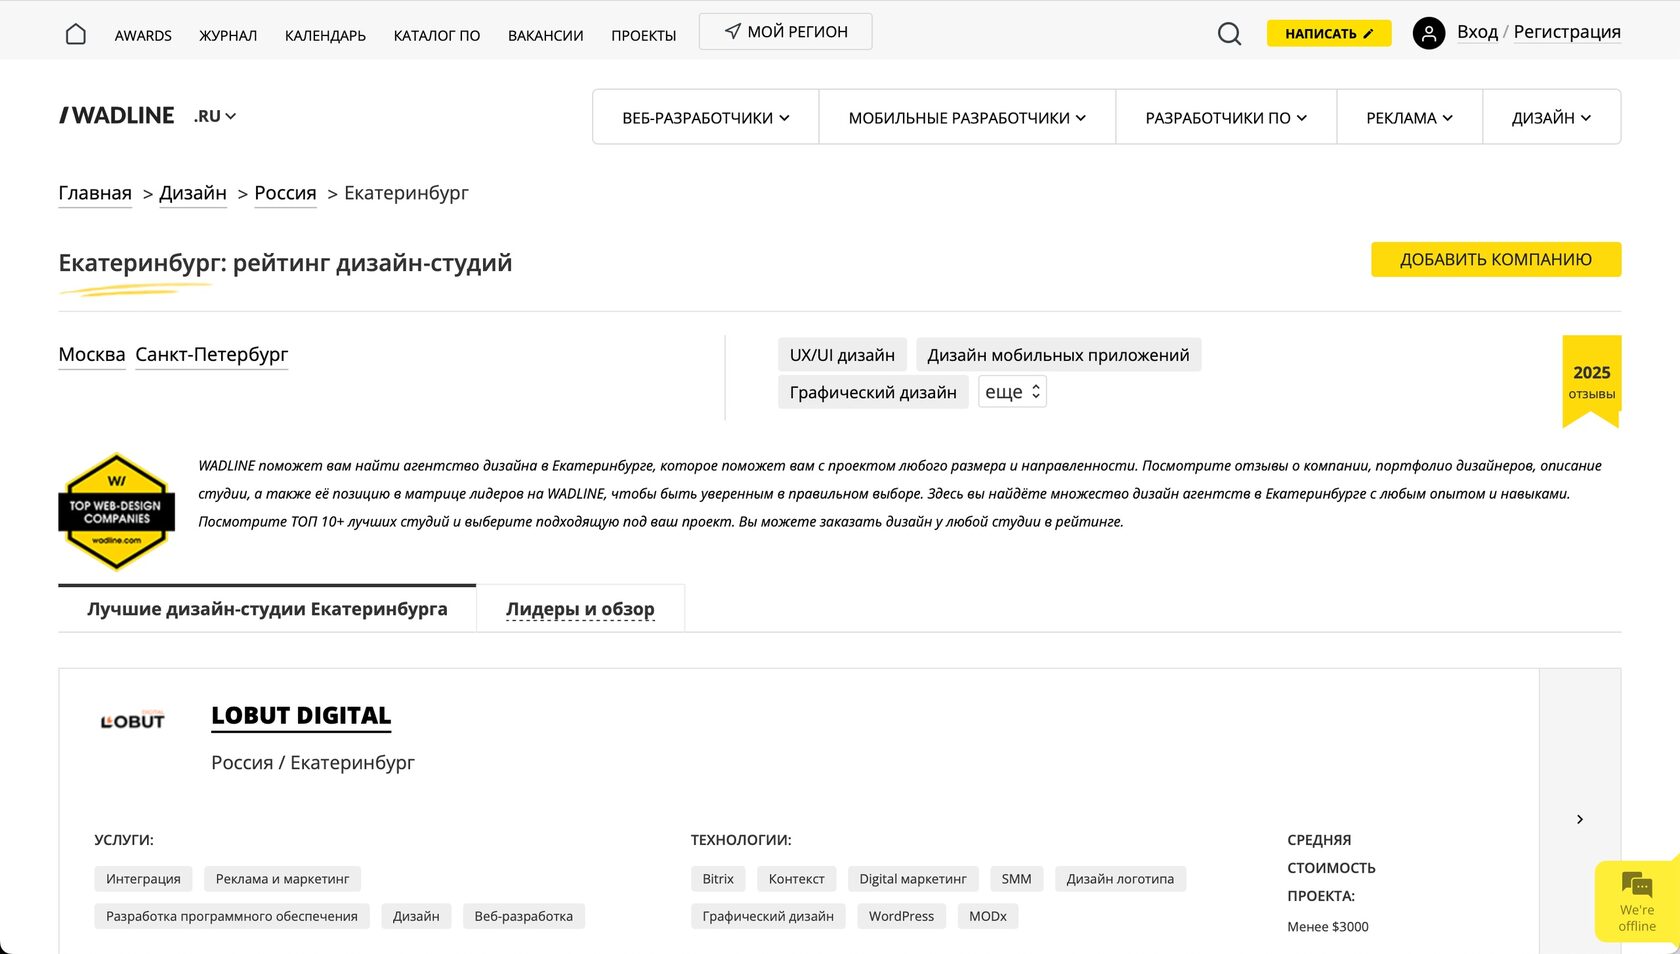Open the еще select dropdown
The height and width of the screenshot is (954, 1680).
coord(1012,392)
